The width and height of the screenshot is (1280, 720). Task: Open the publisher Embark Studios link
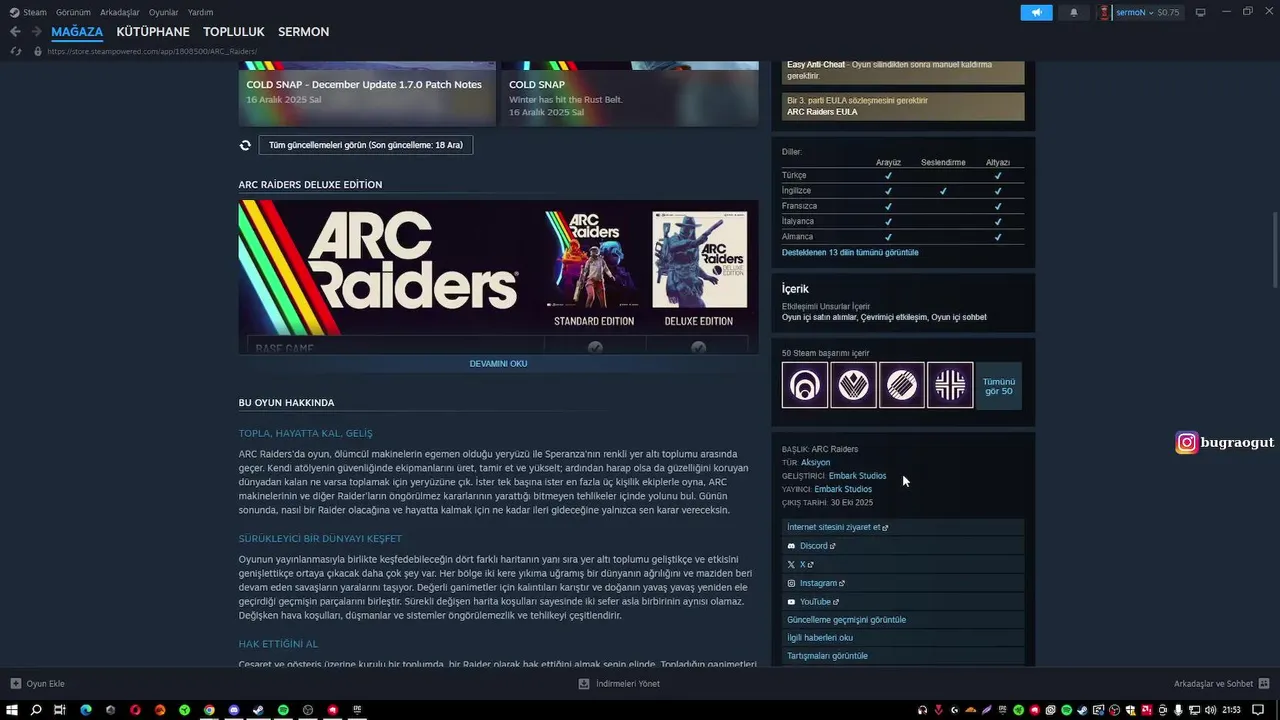pos(843,489)
